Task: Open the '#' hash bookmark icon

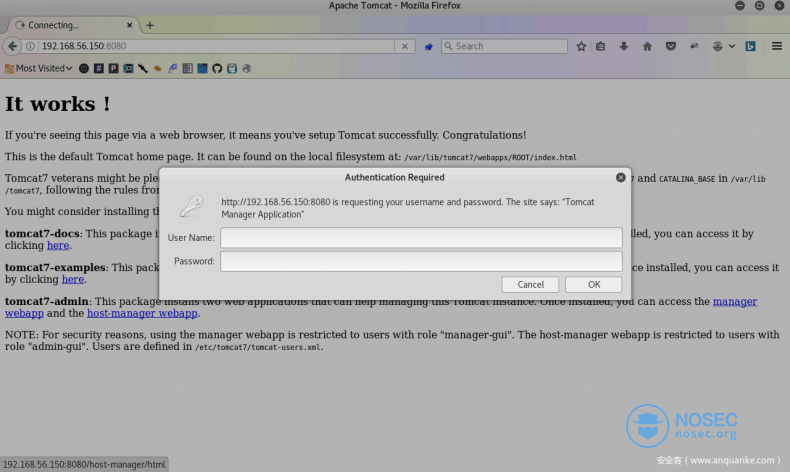Action: (99, 69)
